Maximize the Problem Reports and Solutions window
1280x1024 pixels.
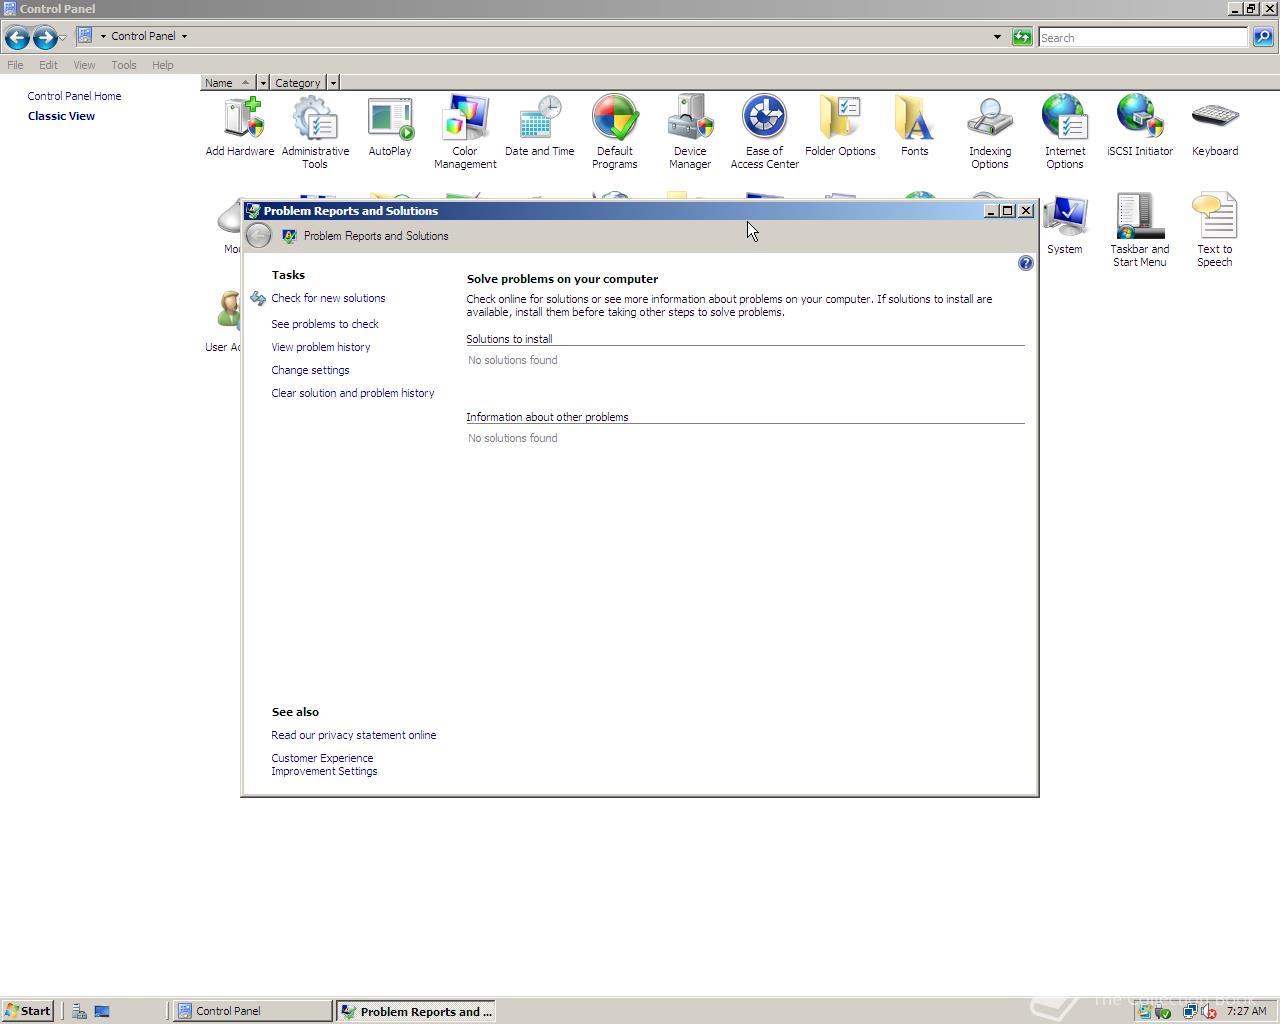pyautogui.click(x=1008, y=211)
